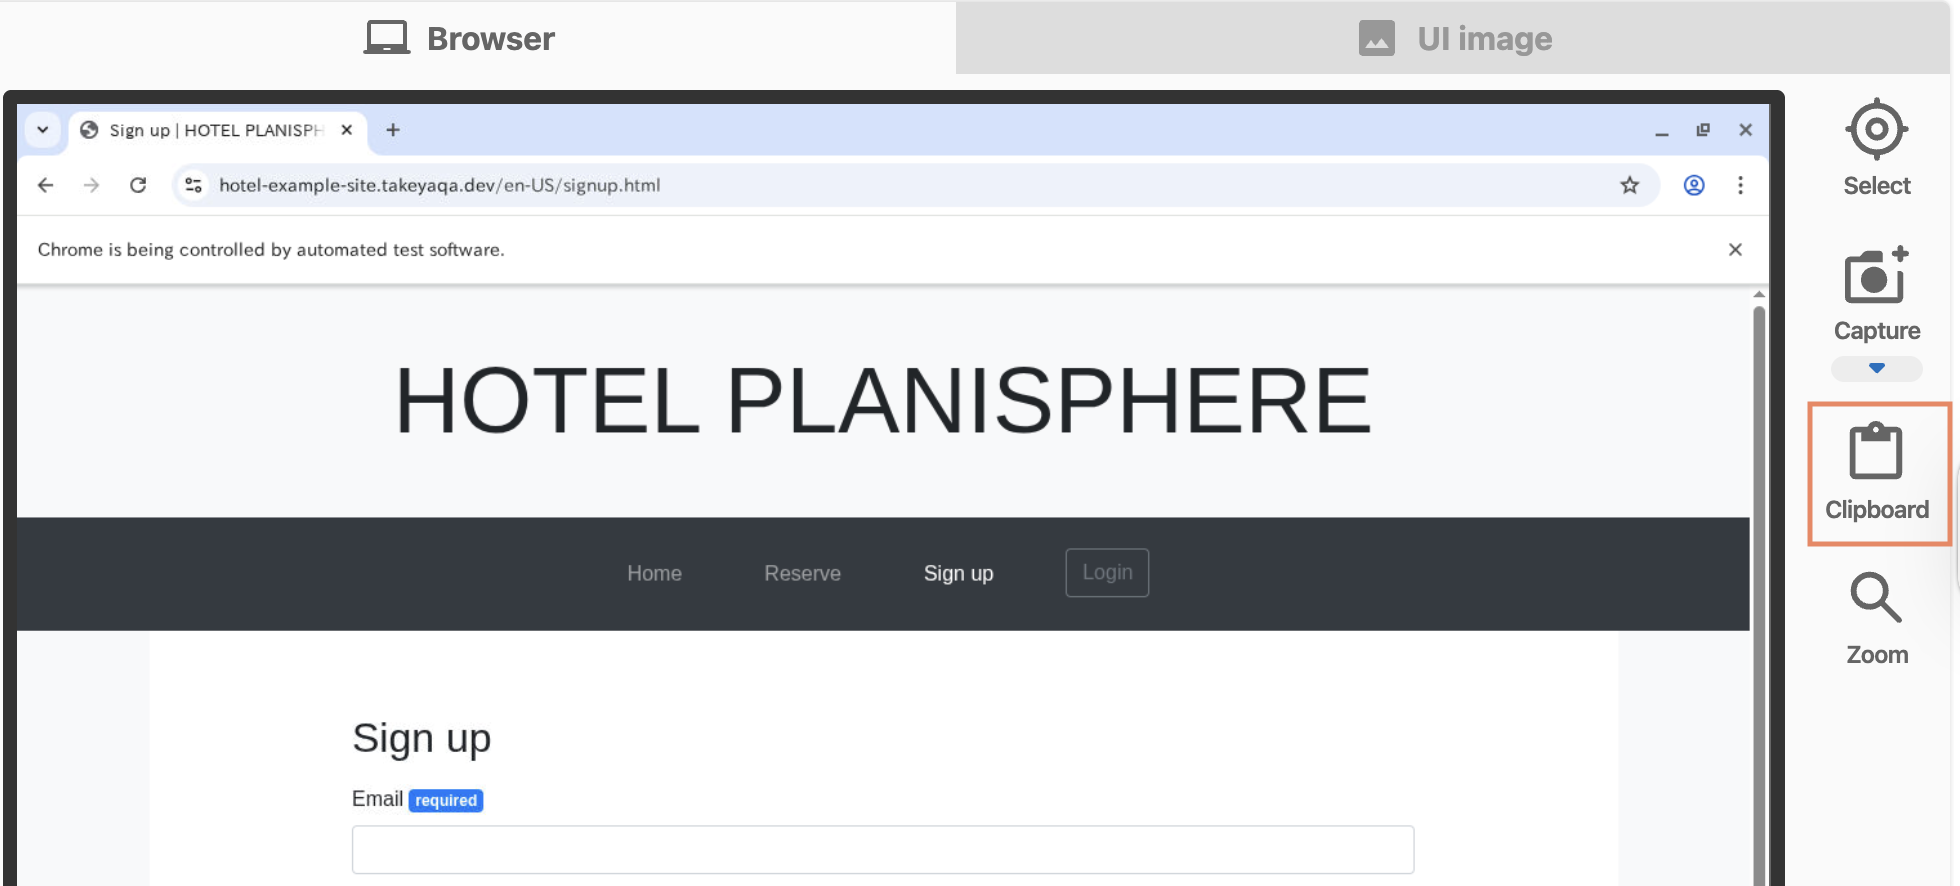The image size is (1960, 886).
Task: Switch to the UI image tab
Action: pos(1453,38)
